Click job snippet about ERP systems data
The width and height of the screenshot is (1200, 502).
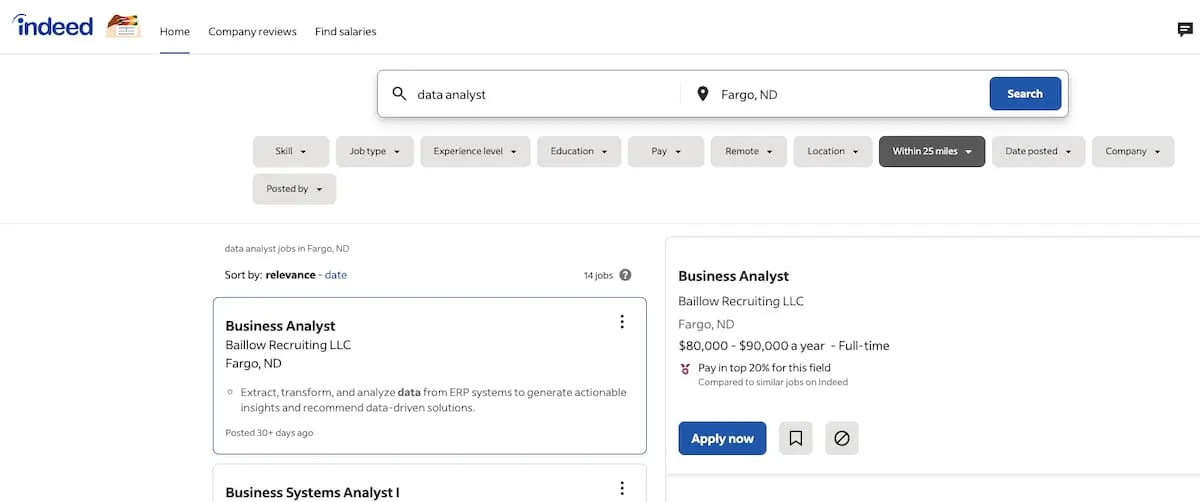(434, 400)
